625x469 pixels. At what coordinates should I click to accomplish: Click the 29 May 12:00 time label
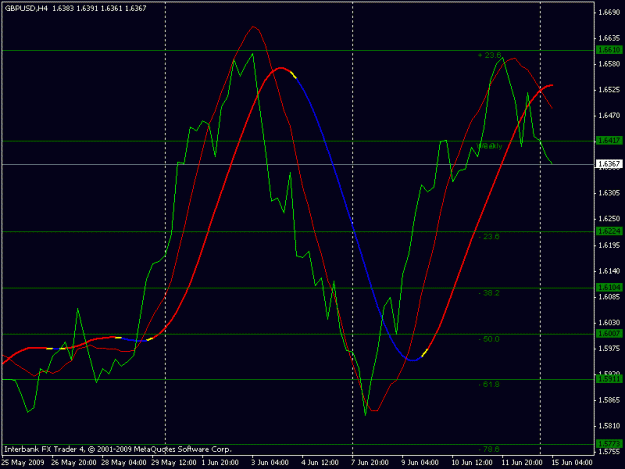[174, 463]
